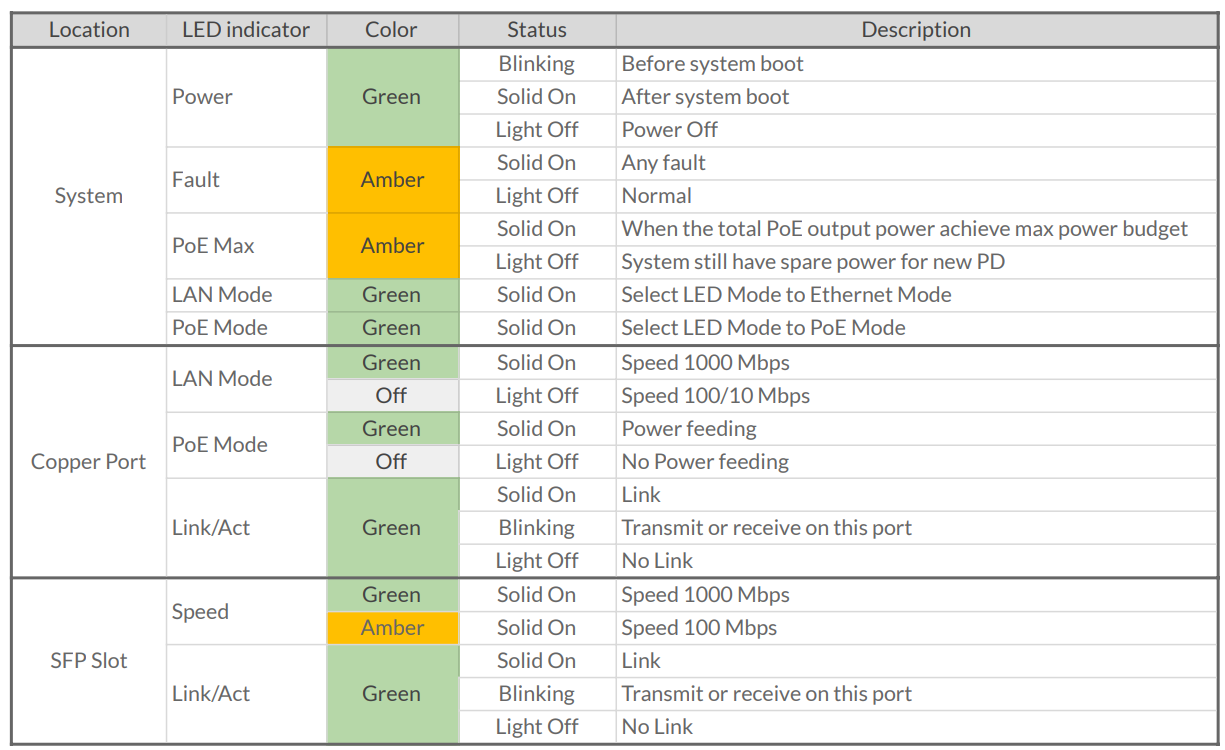
Task: Click the Description column header
Action: [x=915, y=30]
